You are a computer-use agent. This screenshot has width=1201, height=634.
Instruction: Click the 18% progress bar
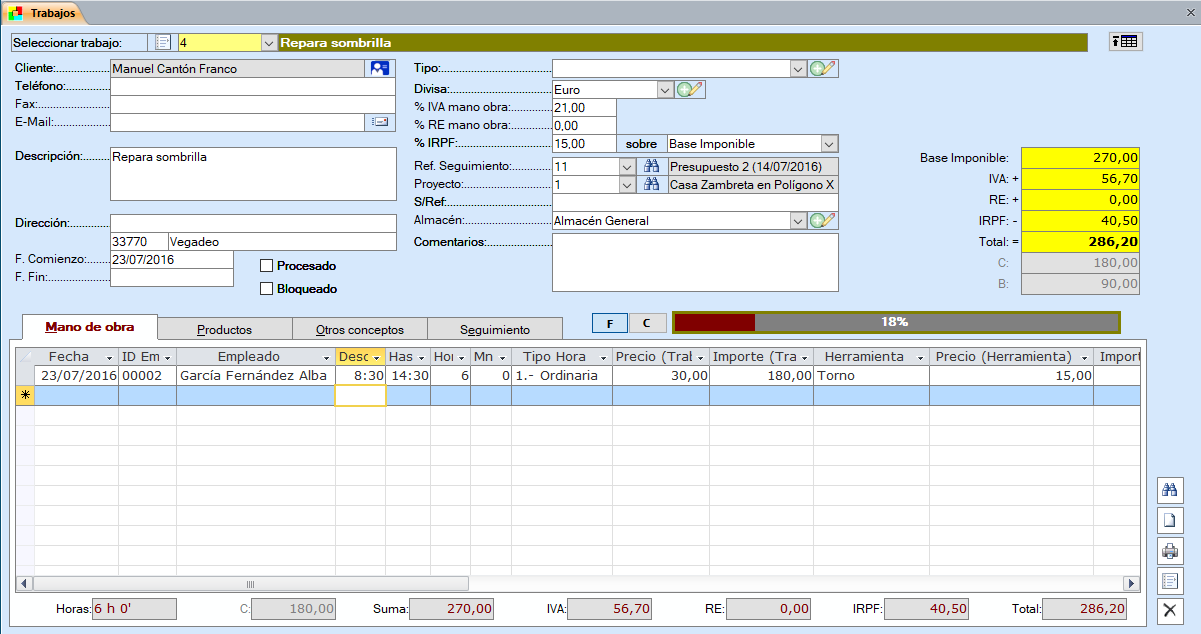coord(895,322)
